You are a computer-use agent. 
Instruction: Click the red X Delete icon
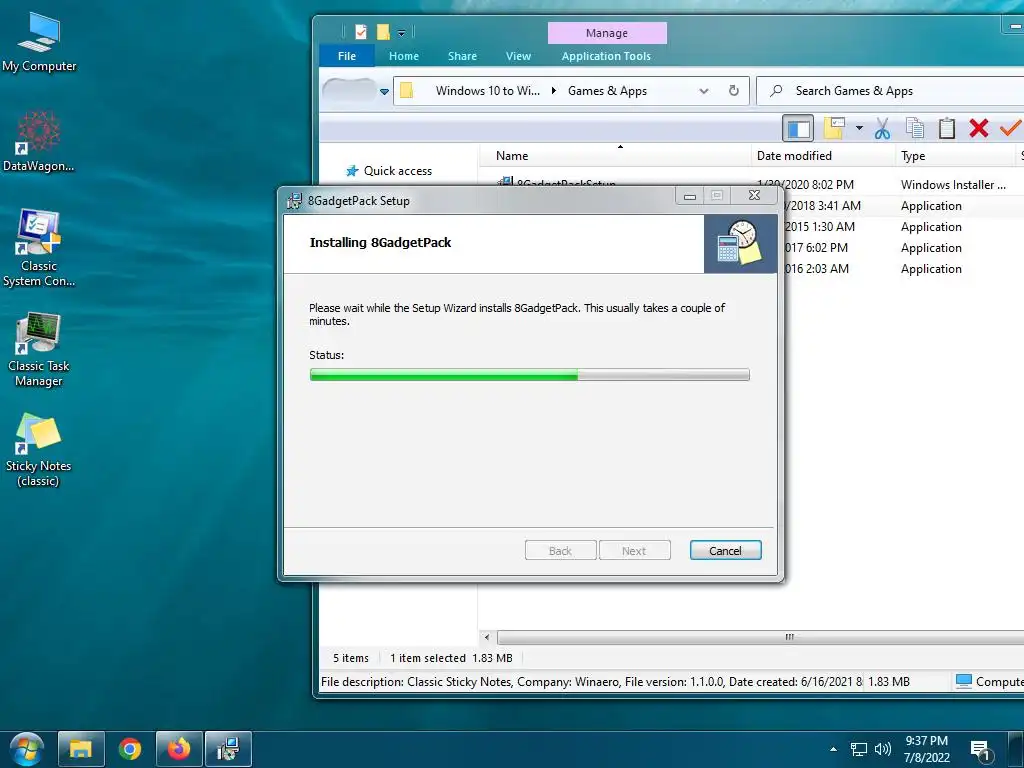click(x=978, y=128)
